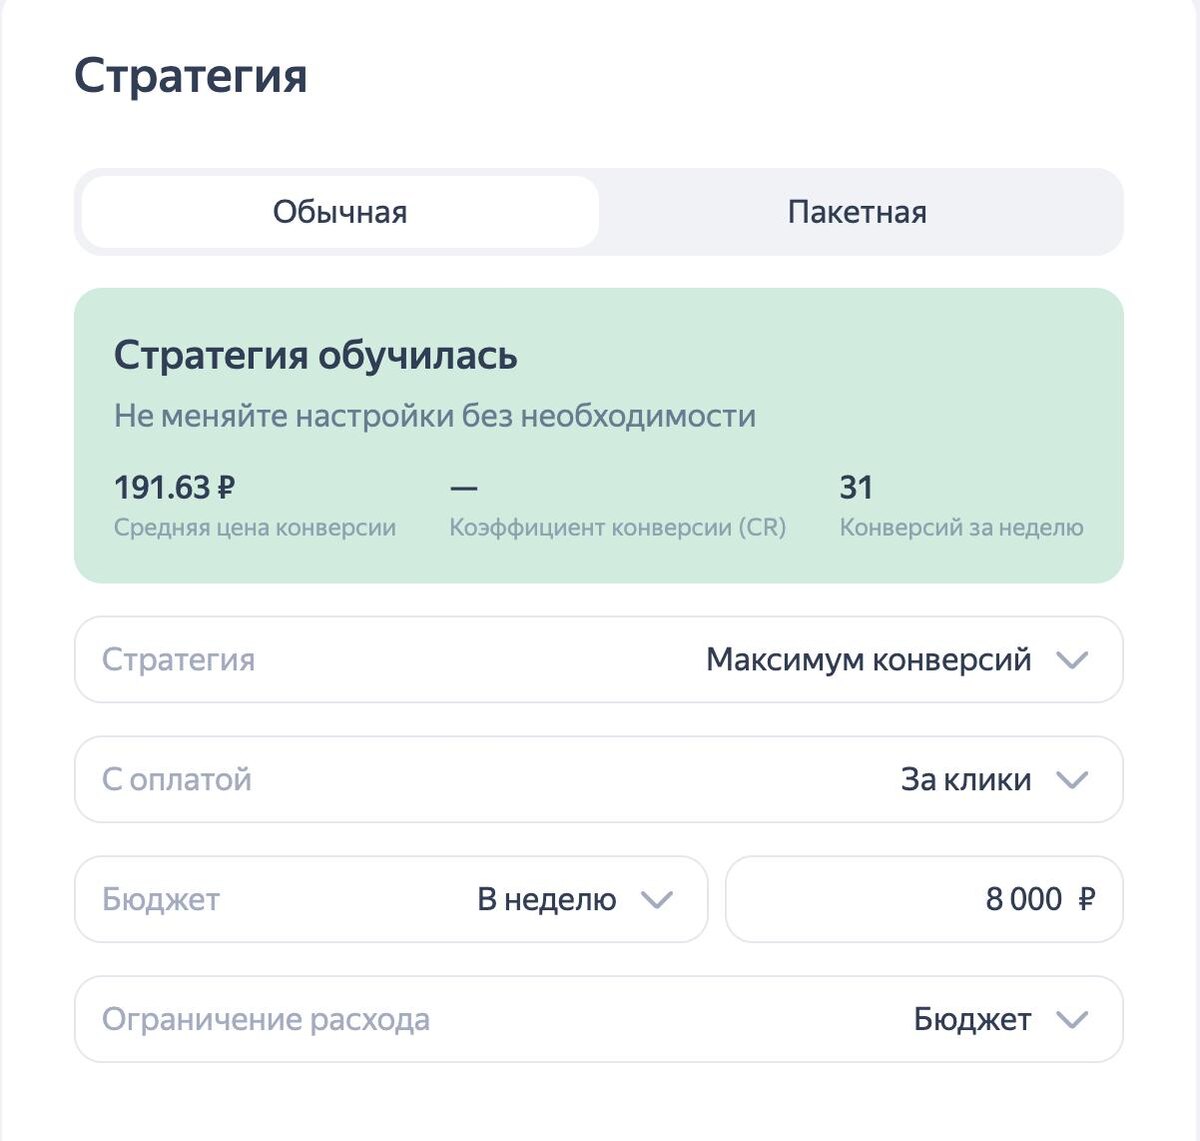
Task: Click the Средняя цена конверсии label
Action: point(255,528)
